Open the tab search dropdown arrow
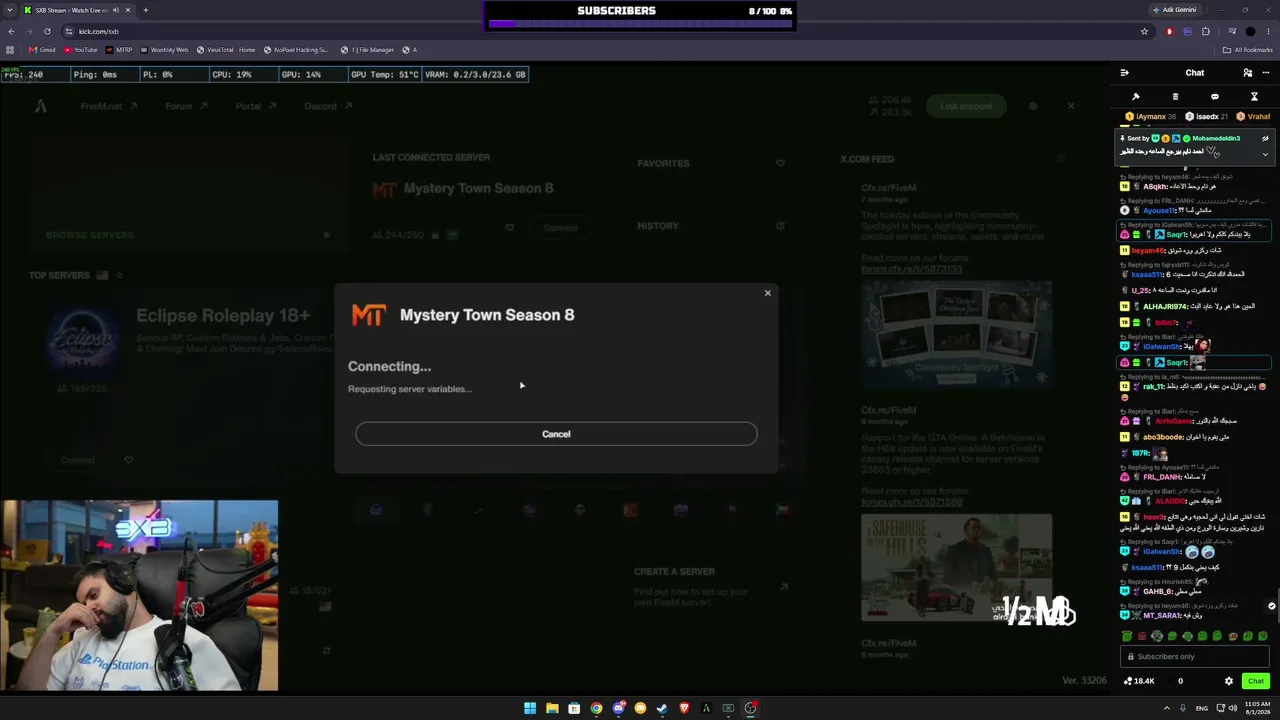This screenshot has width=1280, height=720. pos(10,10)
